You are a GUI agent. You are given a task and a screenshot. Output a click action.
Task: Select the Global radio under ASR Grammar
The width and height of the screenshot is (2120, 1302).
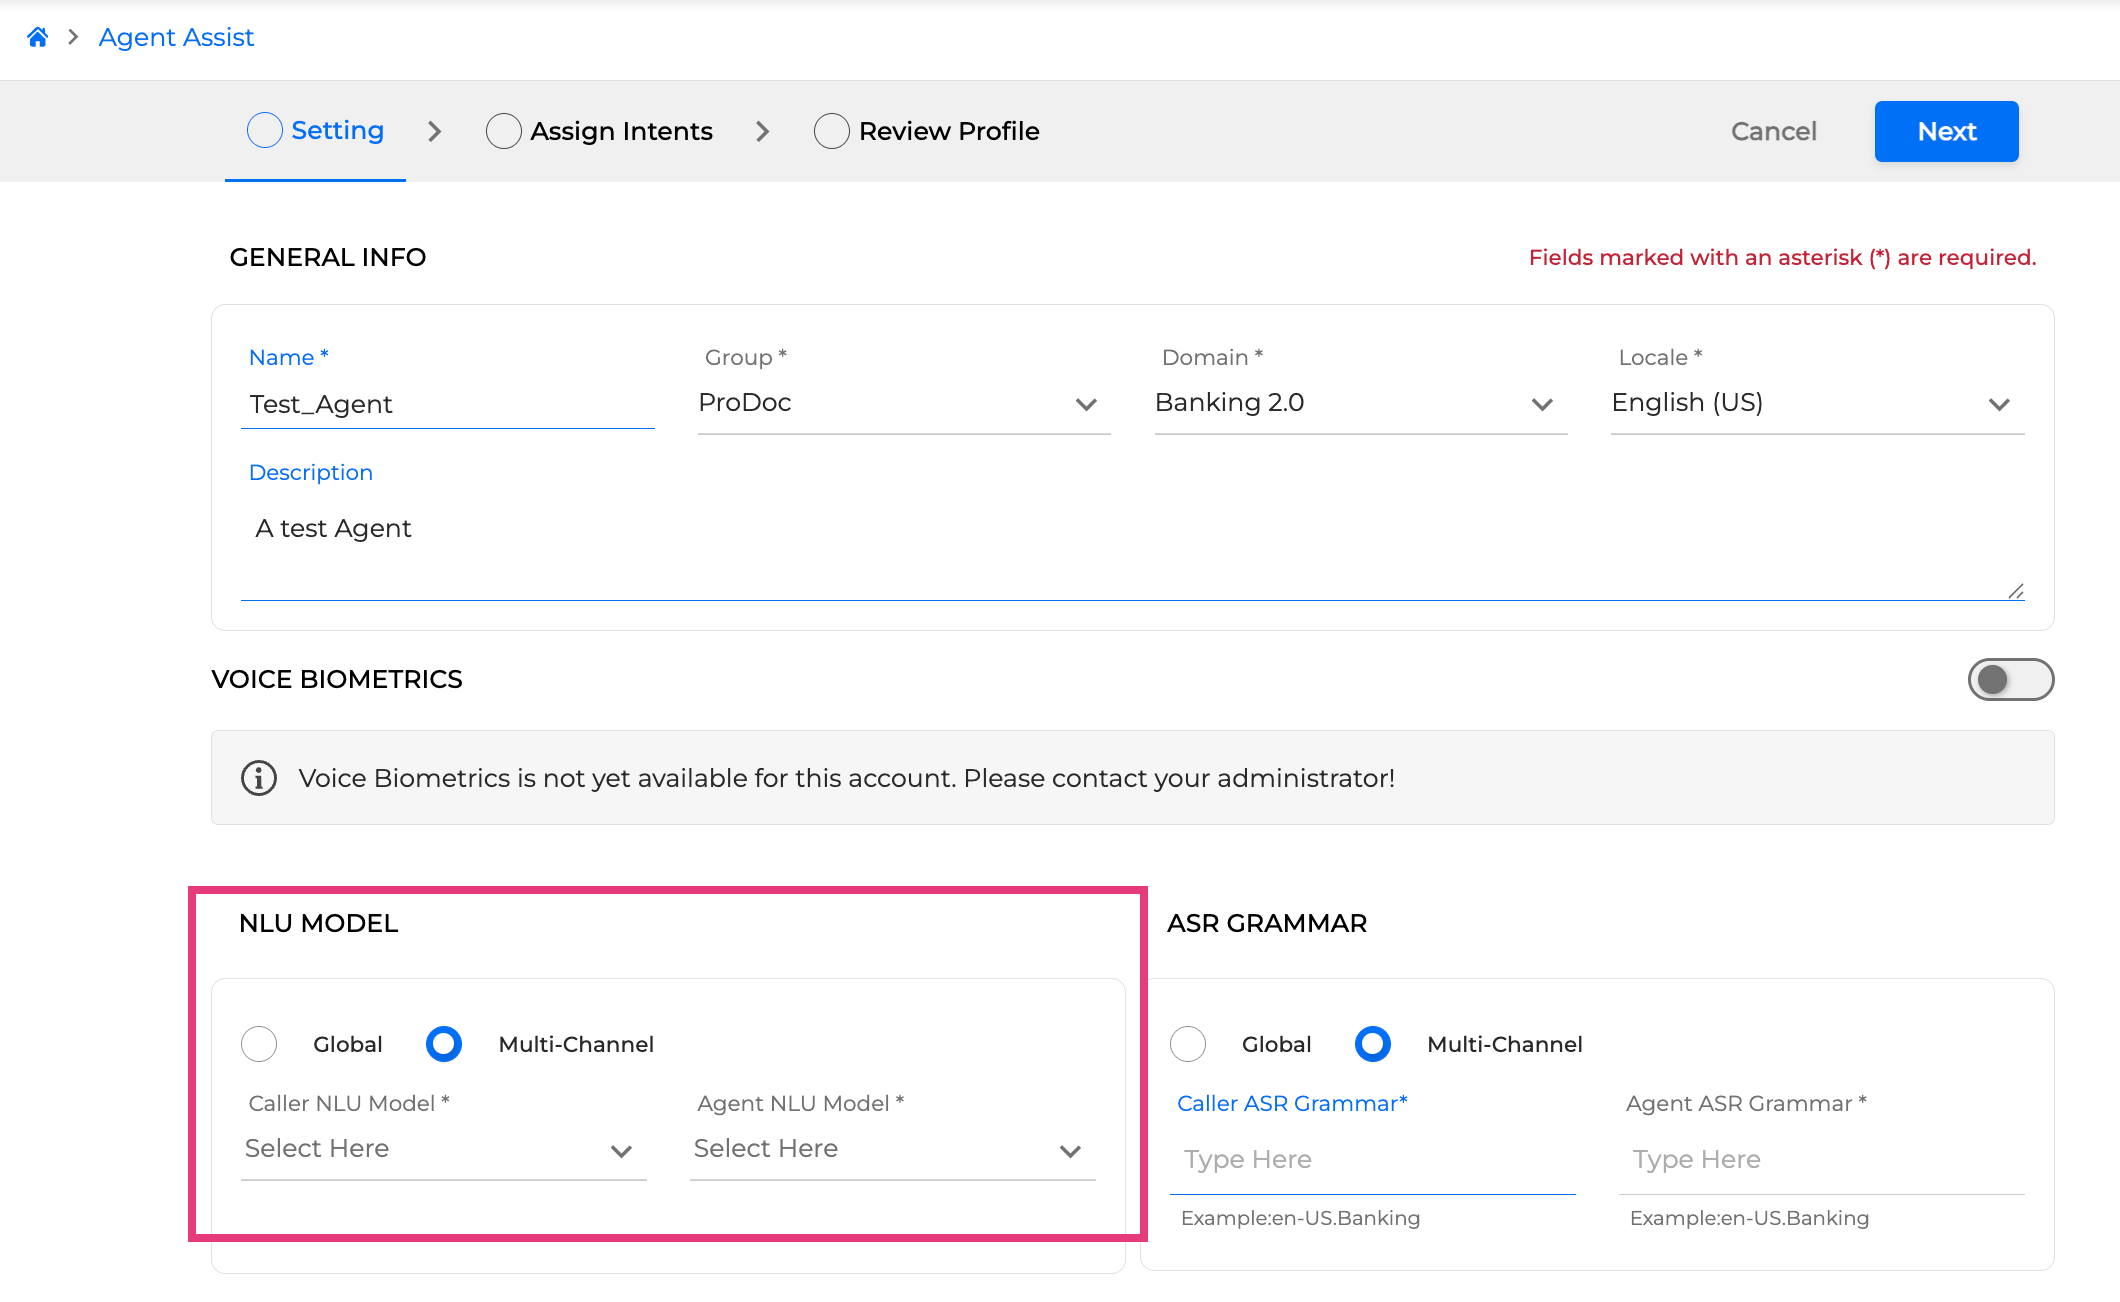(1188, 1044)
